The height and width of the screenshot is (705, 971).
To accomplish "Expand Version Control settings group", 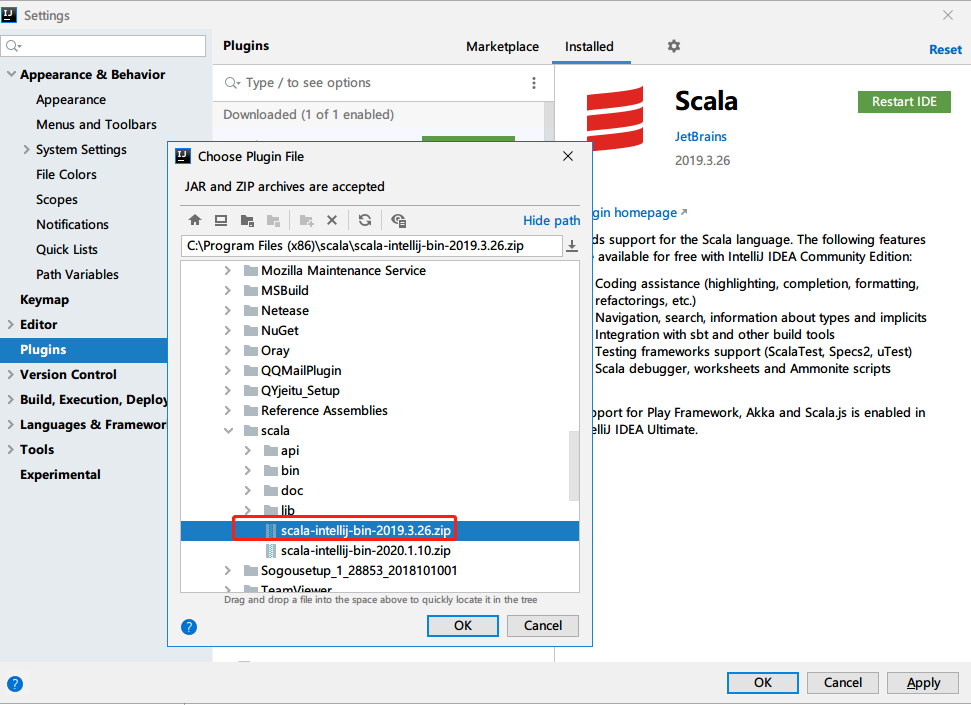I will click(11, 374).
